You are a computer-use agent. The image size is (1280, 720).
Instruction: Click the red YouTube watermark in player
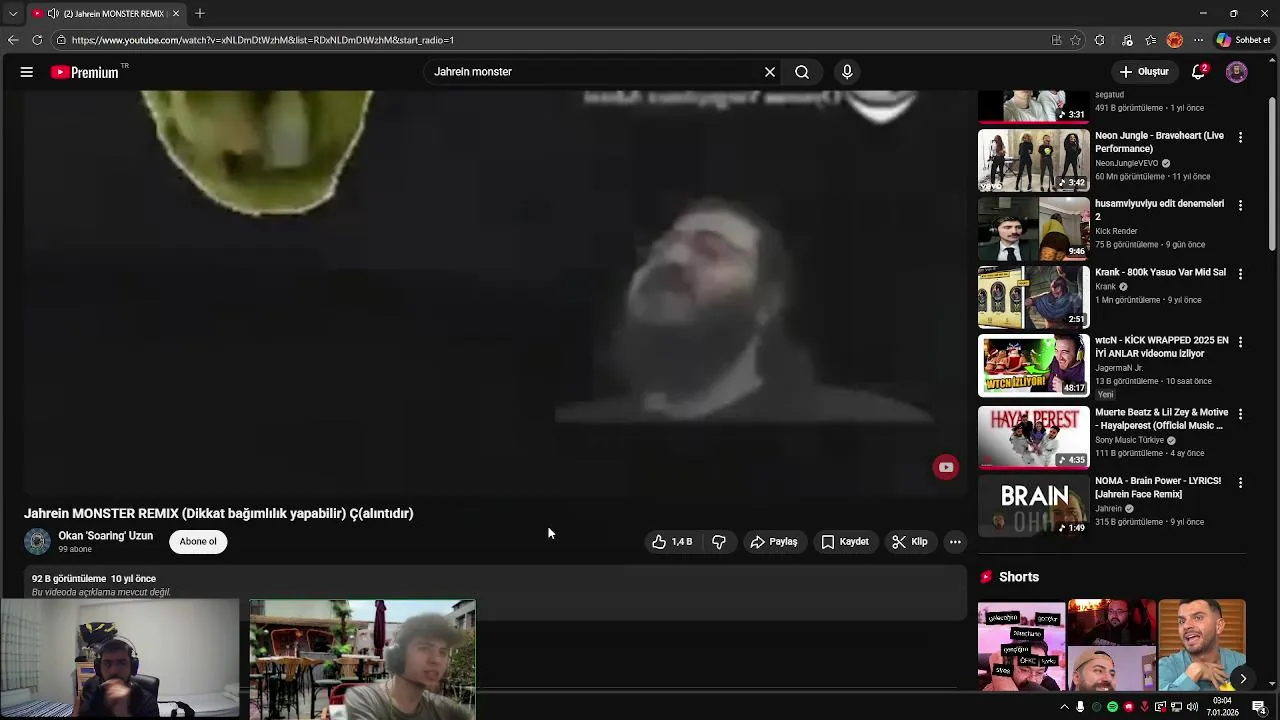(946, 467)
